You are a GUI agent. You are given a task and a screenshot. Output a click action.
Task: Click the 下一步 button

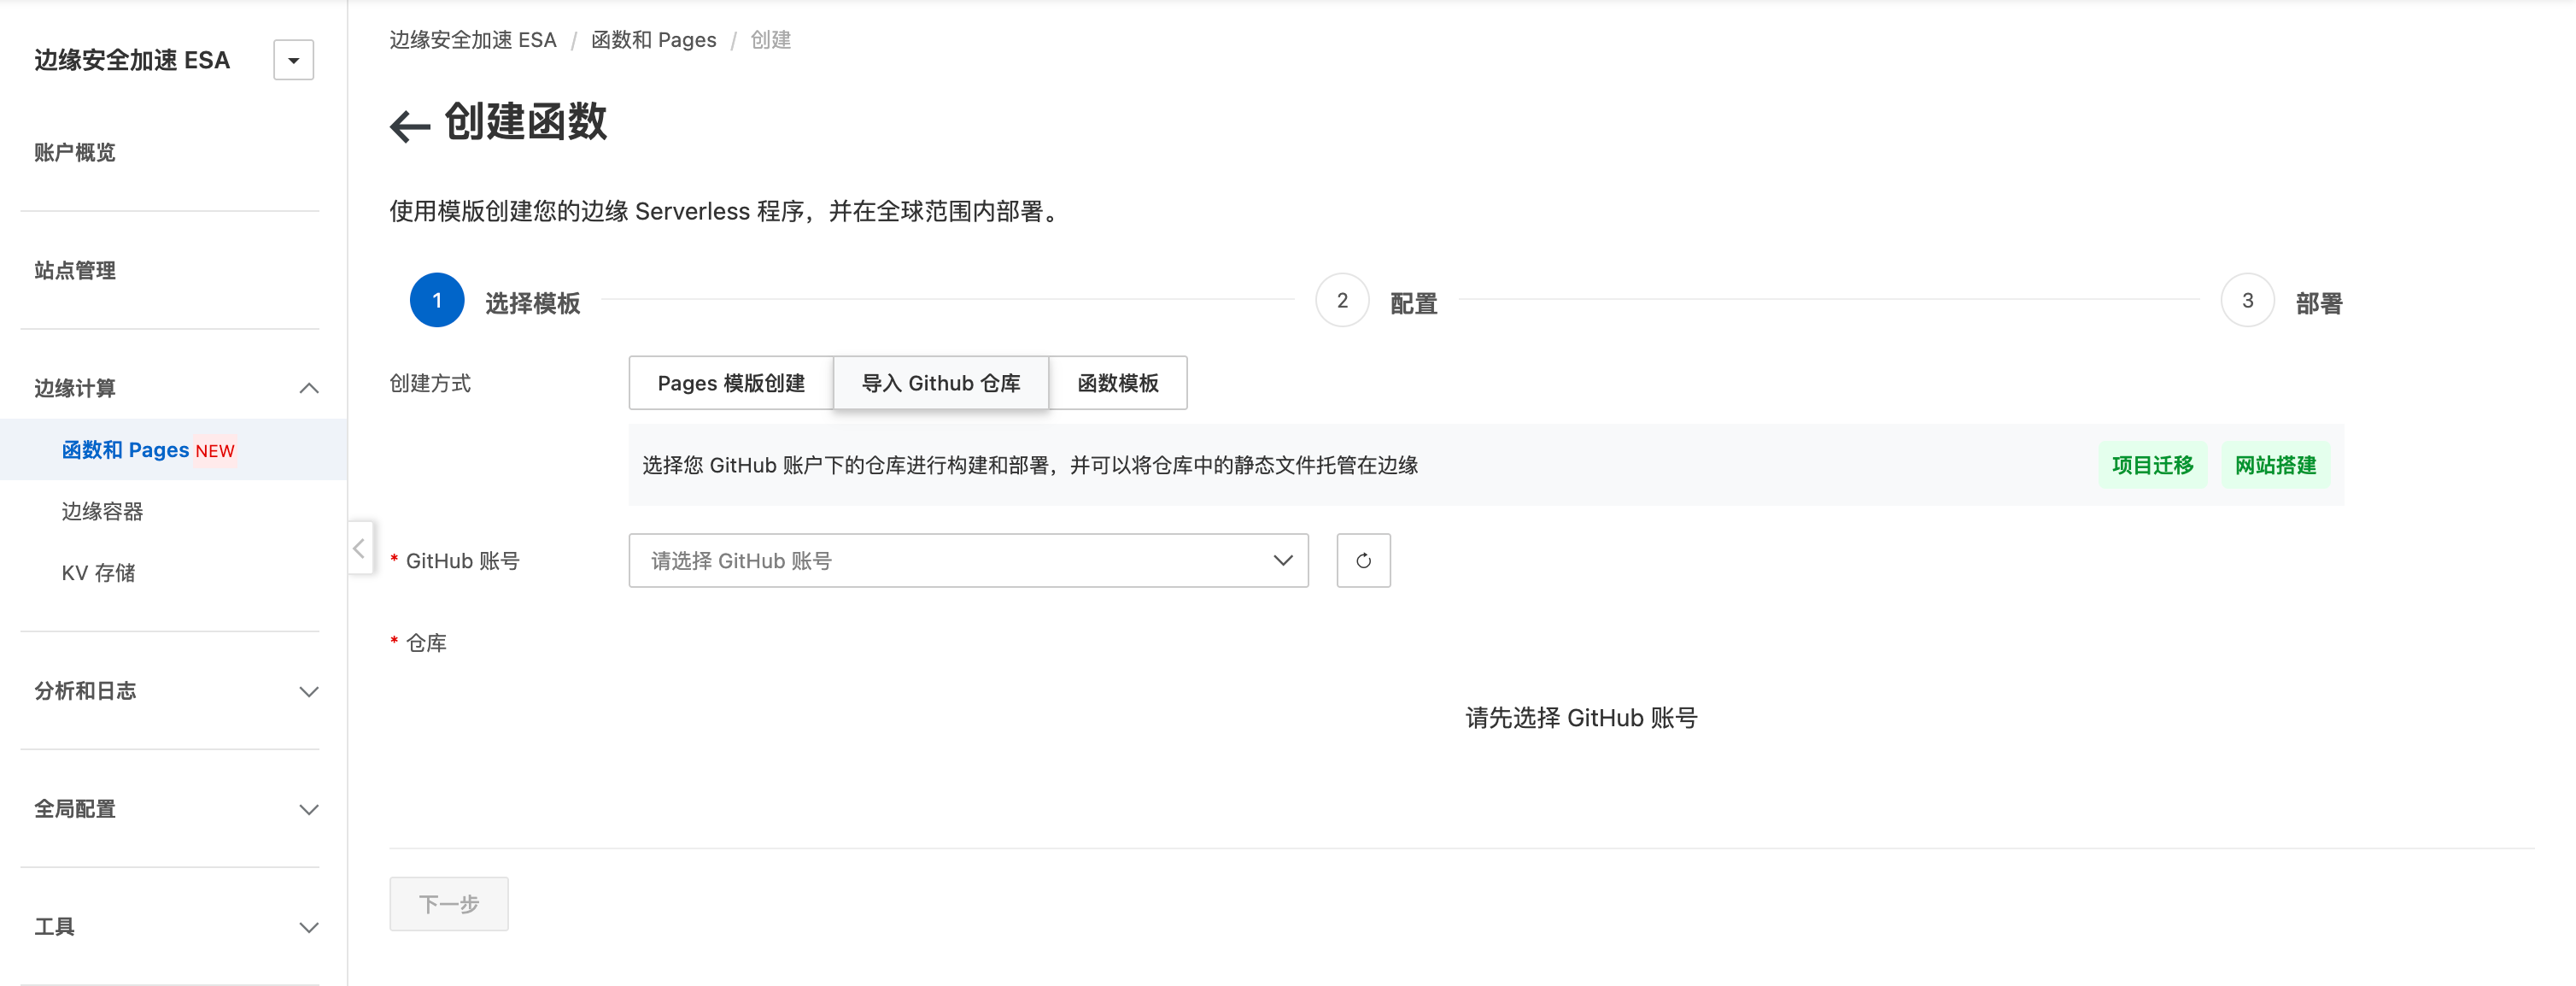[448, 904]
